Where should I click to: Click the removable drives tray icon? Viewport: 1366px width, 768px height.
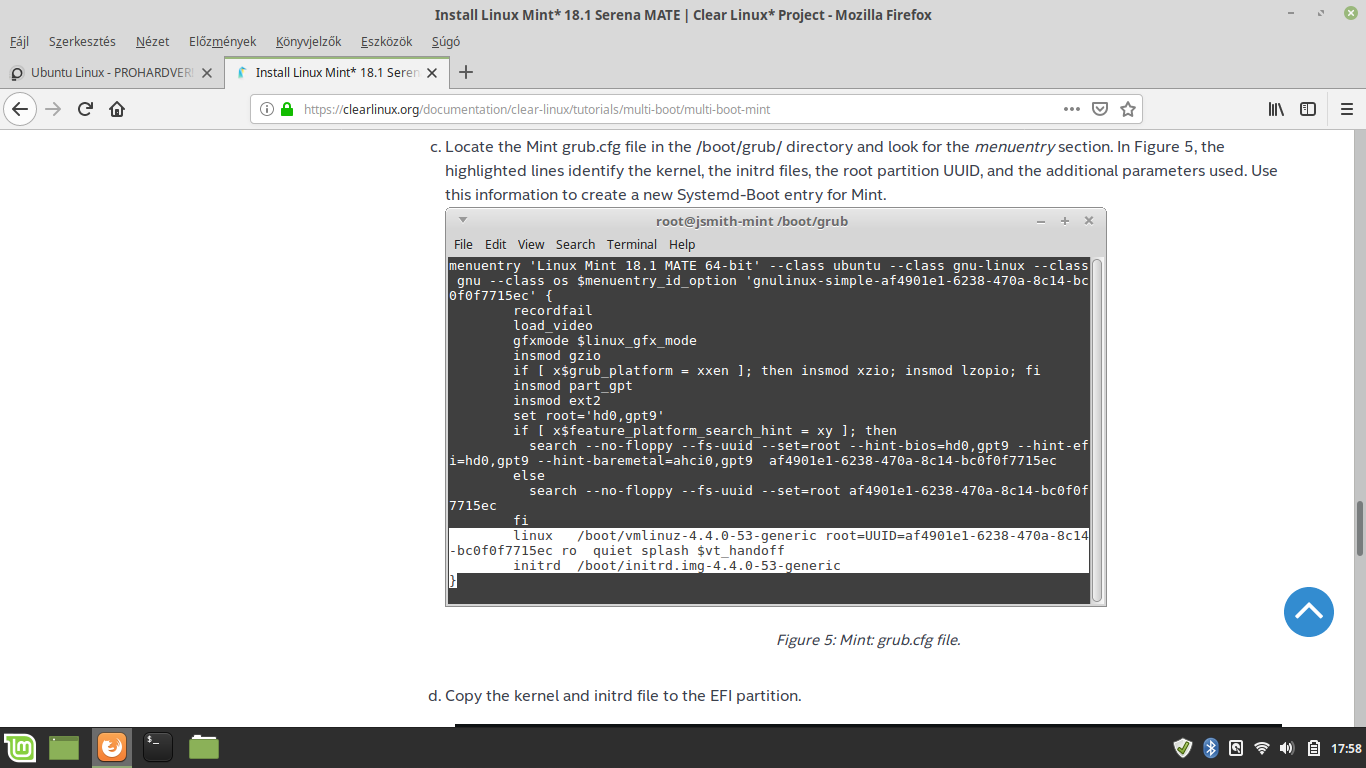coord(1236,747)
